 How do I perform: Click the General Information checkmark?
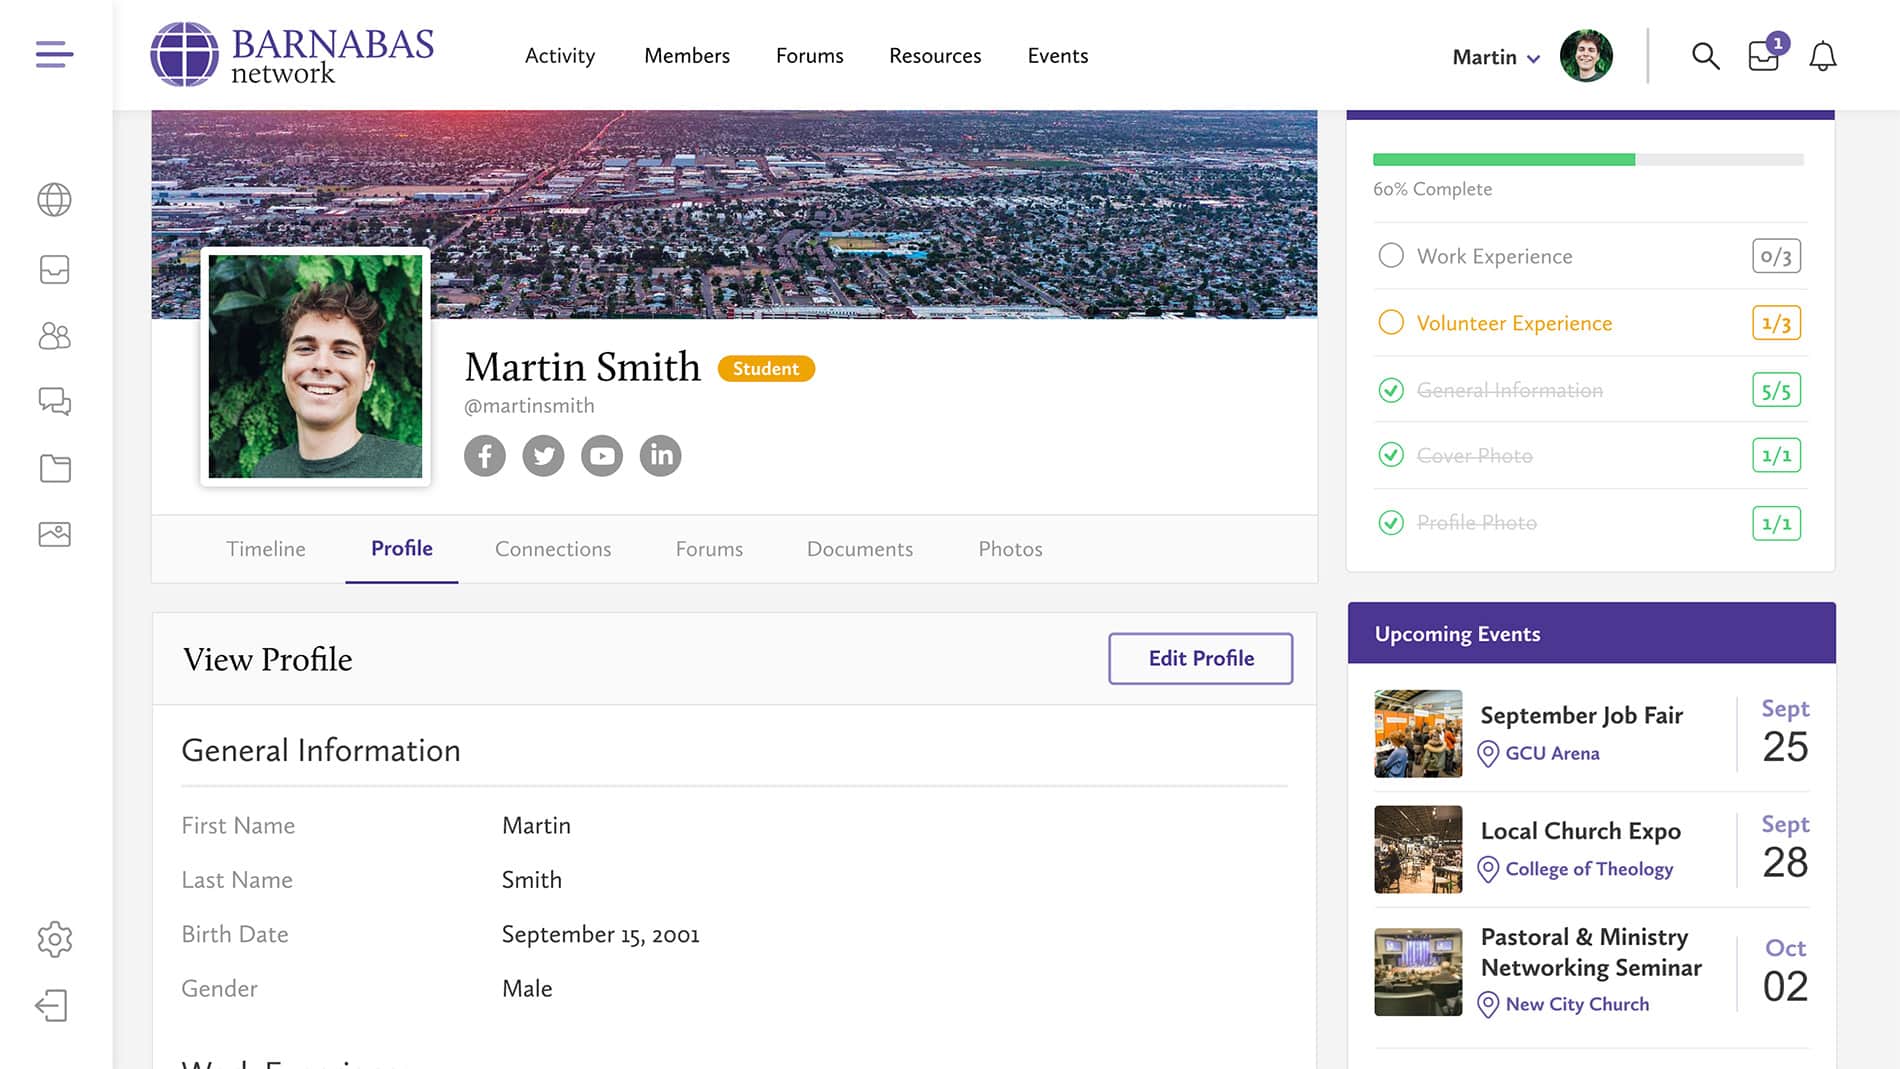1390,390
